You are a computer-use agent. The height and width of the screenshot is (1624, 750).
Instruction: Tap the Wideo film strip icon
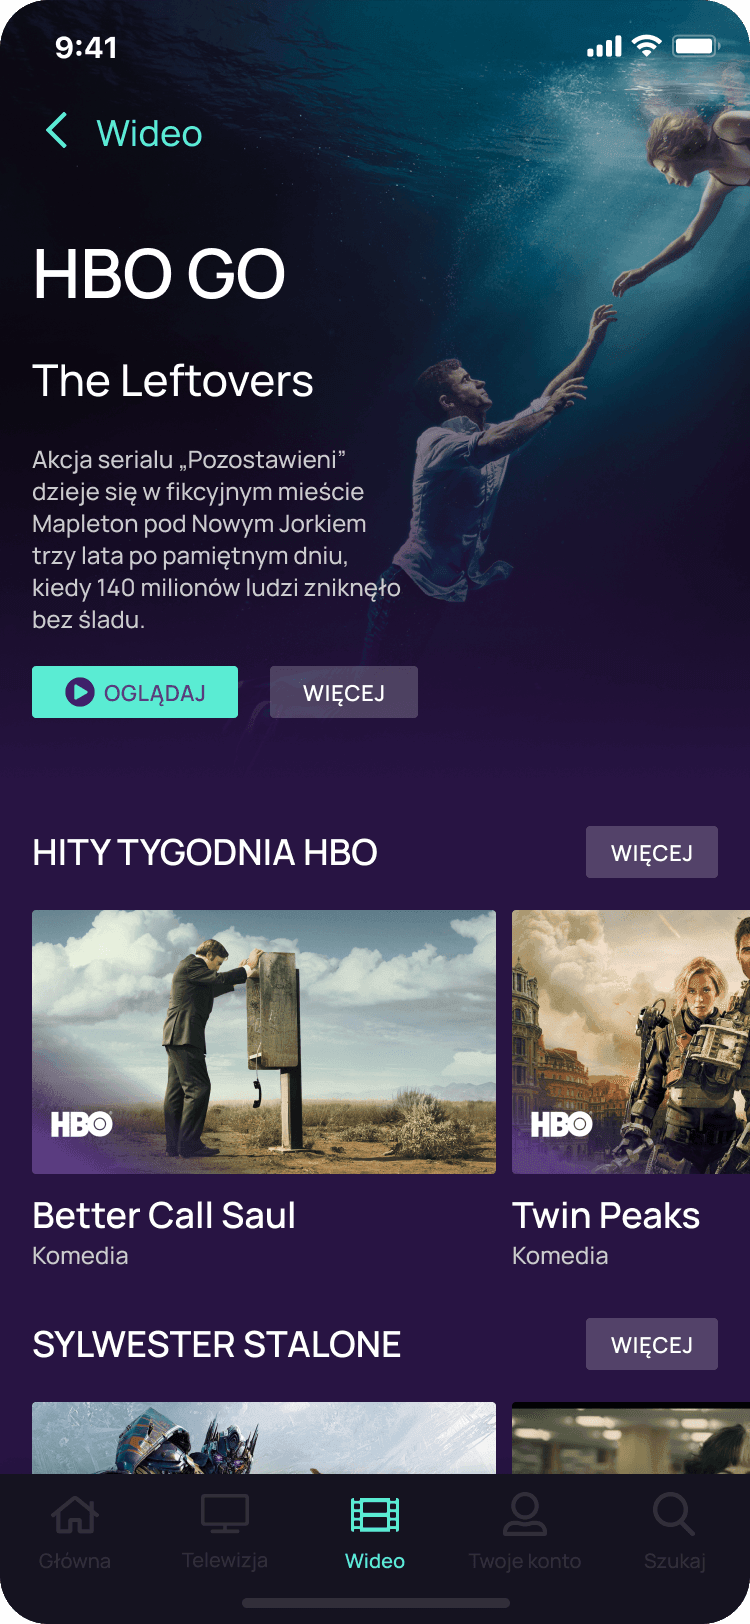click(x=375, y=1514)
